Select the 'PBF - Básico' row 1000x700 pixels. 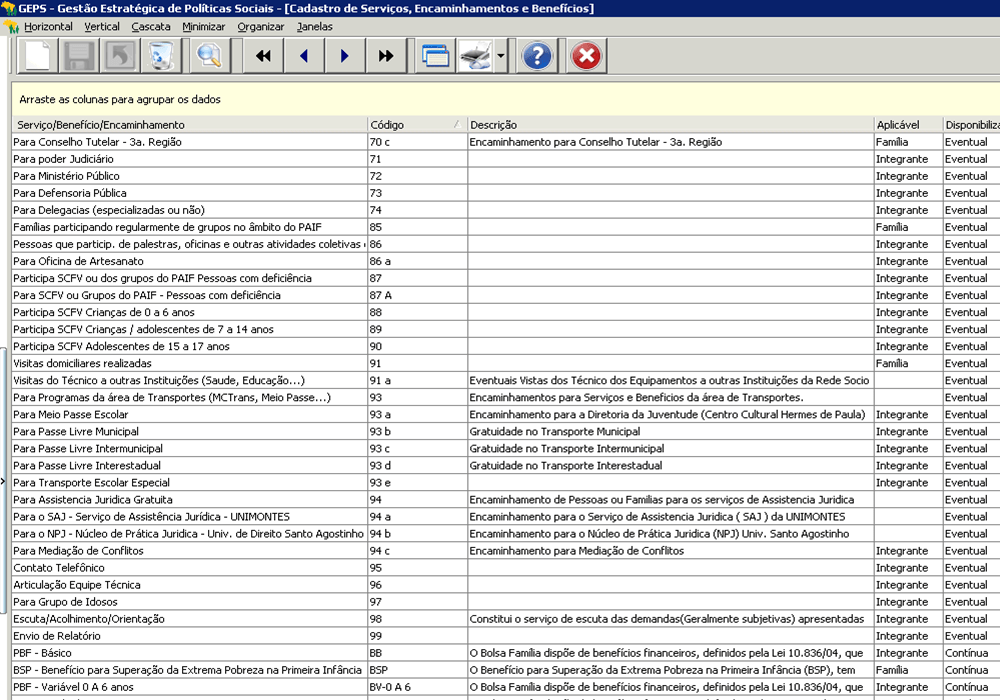pos(506,653)
